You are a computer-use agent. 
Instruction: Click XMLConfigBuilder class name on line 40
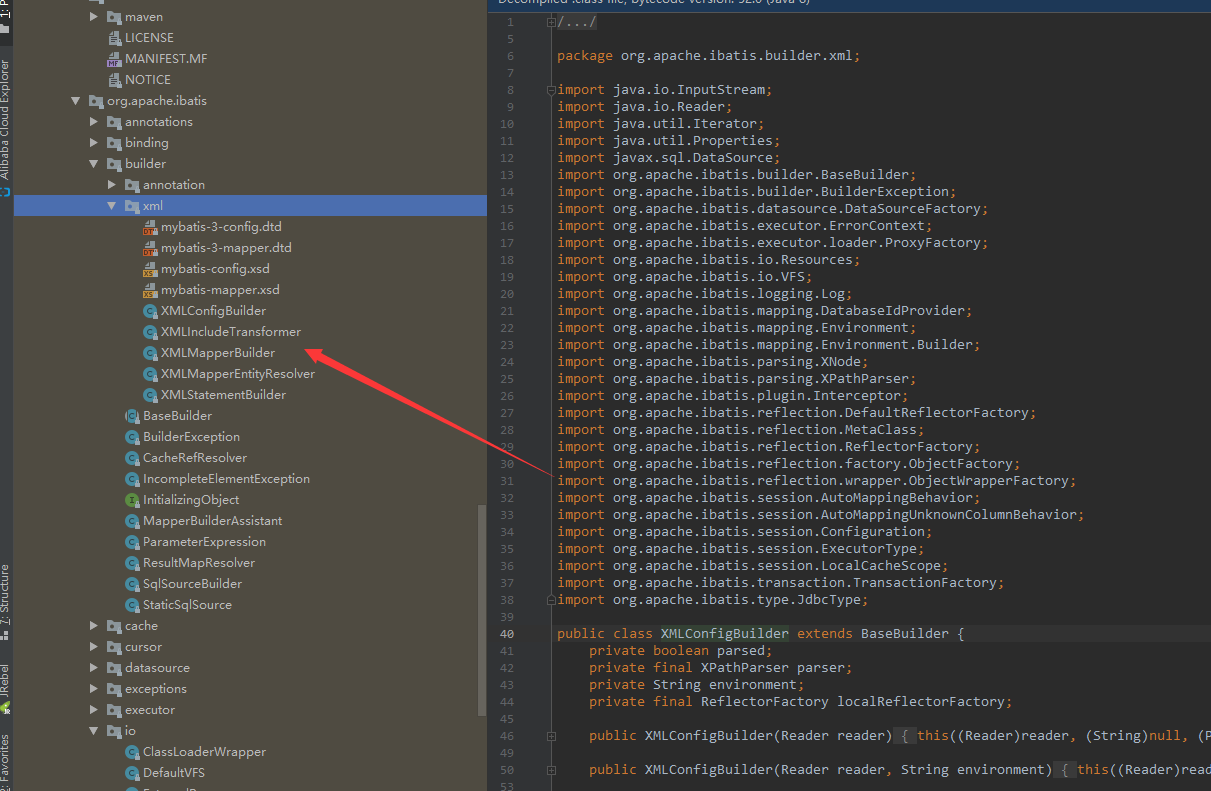(x=725, y=634)
